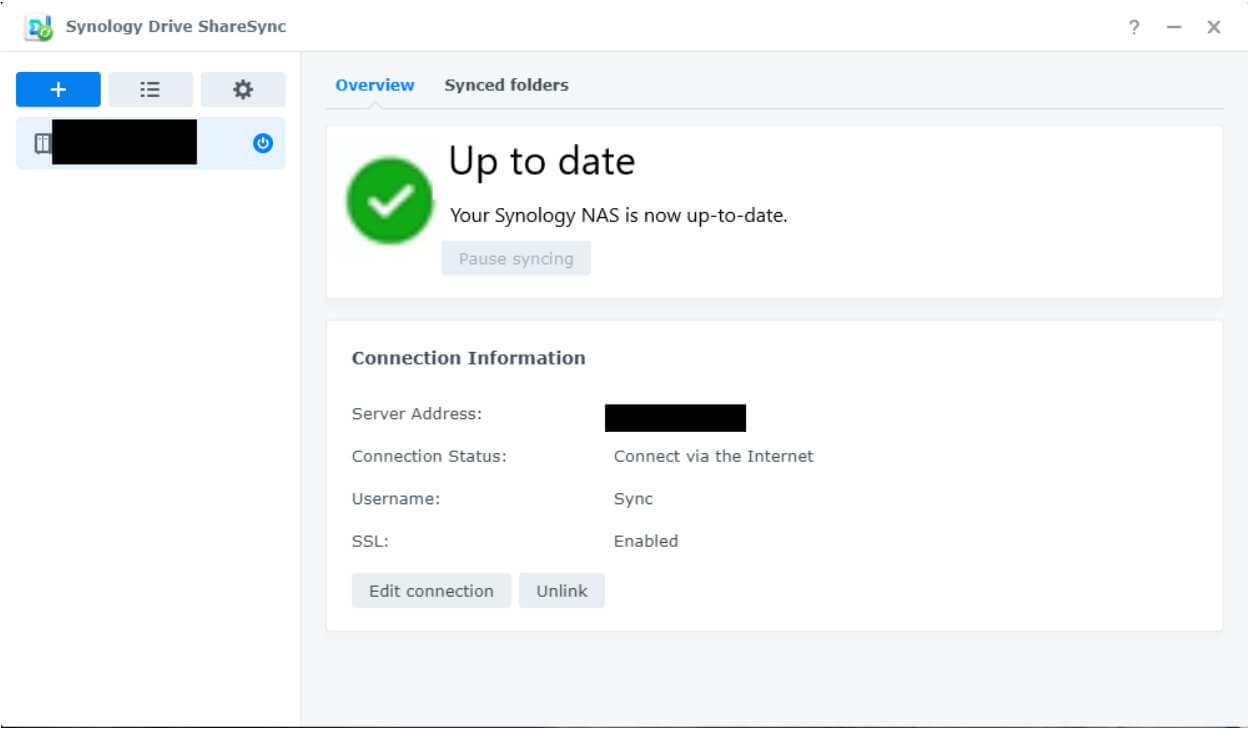Click the green up-to-date checkmark icon
Image resolution: width=1248 pixels, height=729 pixels.
coord(389,199)
